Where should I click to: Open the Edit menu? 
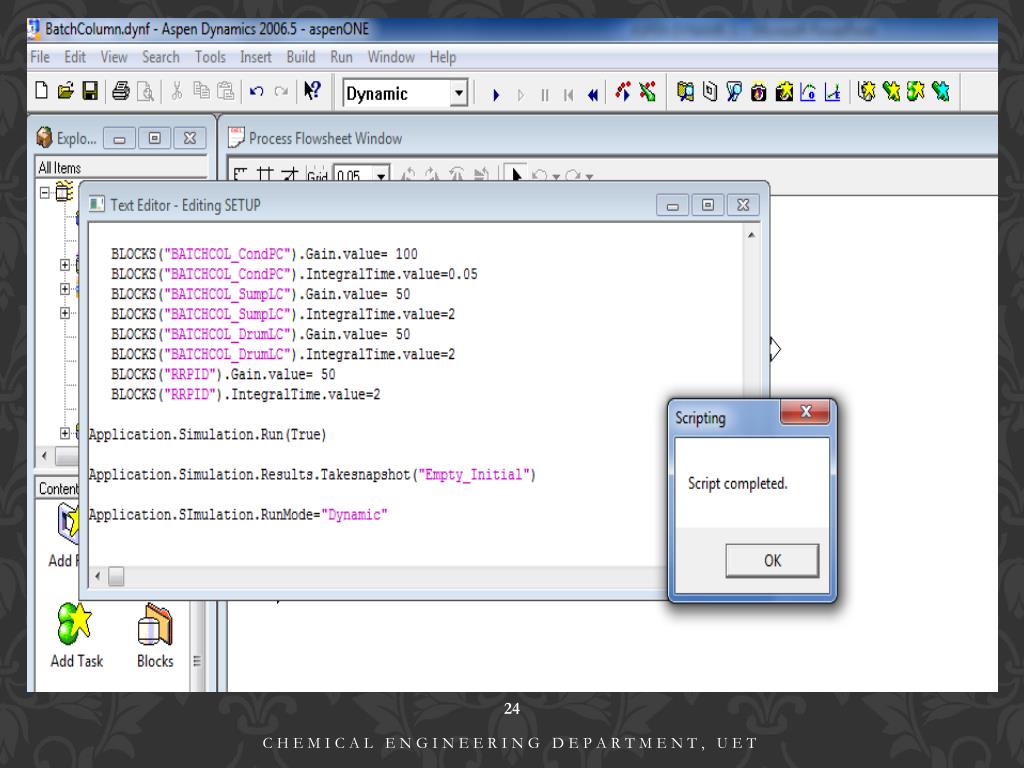point(75,57)
